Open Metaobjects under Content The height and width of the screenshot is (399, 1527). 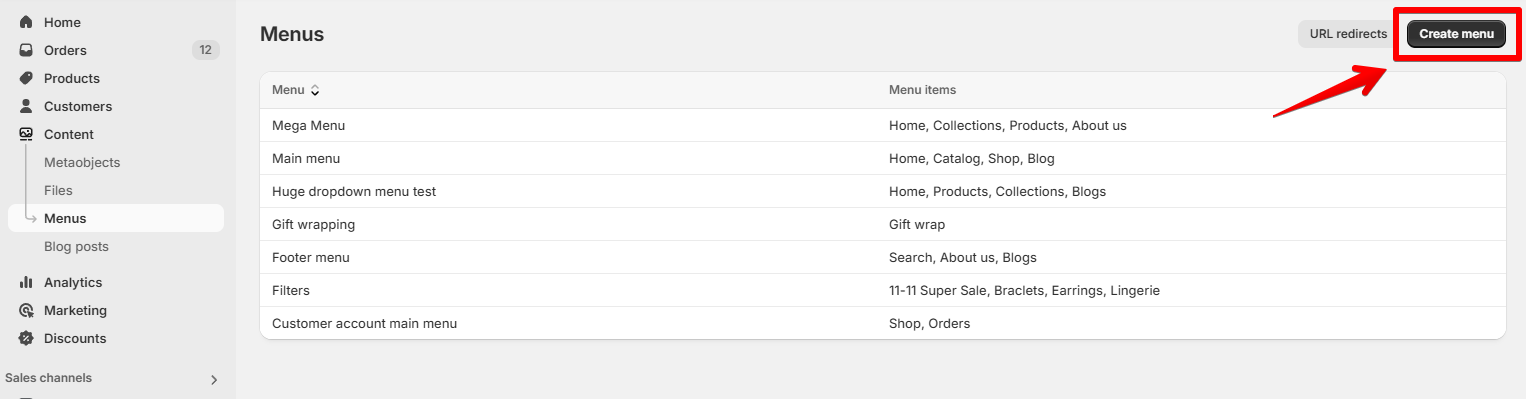click(x=82, y=162)
